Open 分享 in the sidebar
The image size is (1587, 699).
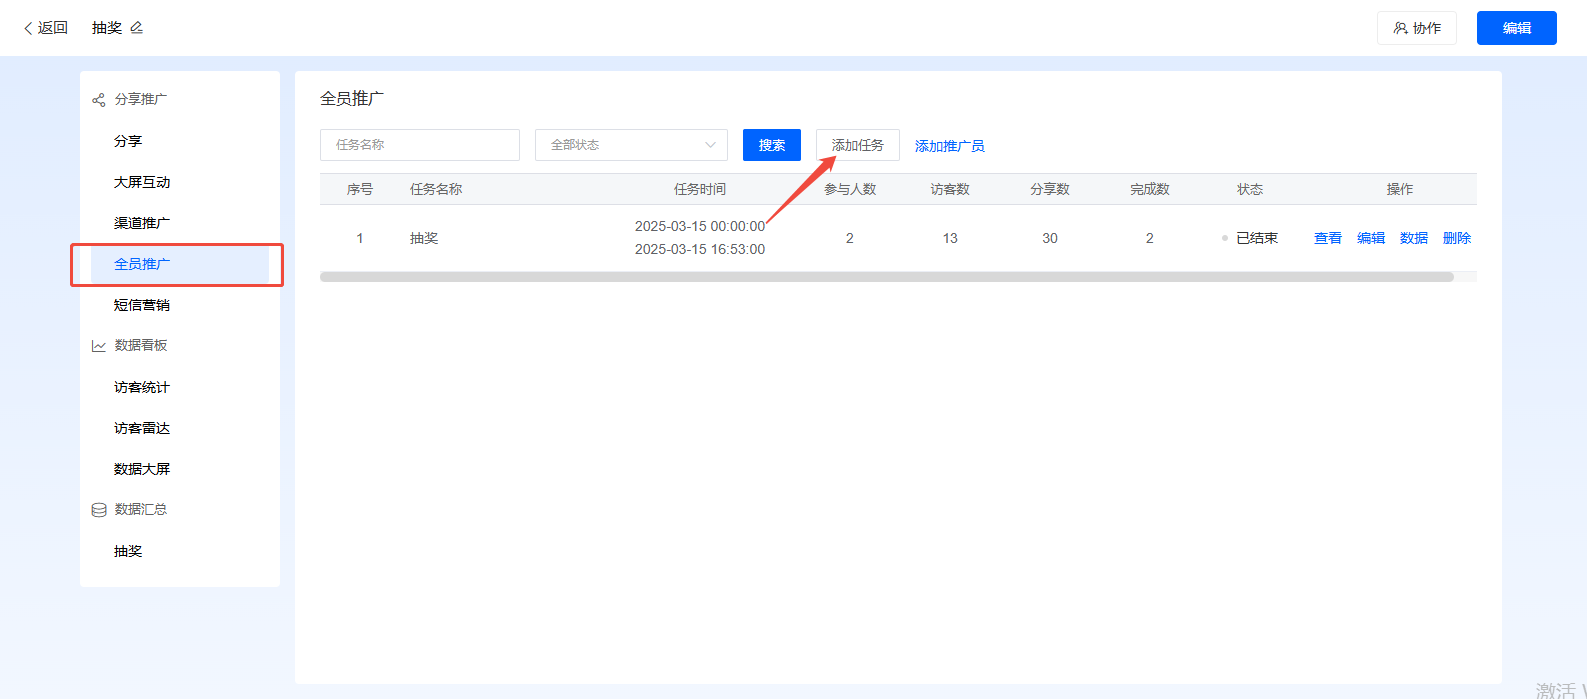coord(128,141)
